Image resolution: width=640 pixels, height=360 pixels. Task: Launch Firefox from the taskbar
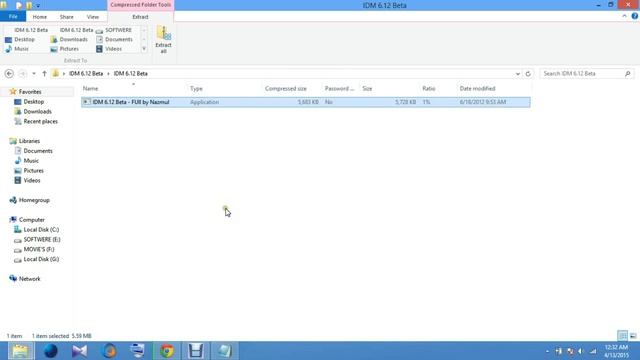[x=109, y=351]
